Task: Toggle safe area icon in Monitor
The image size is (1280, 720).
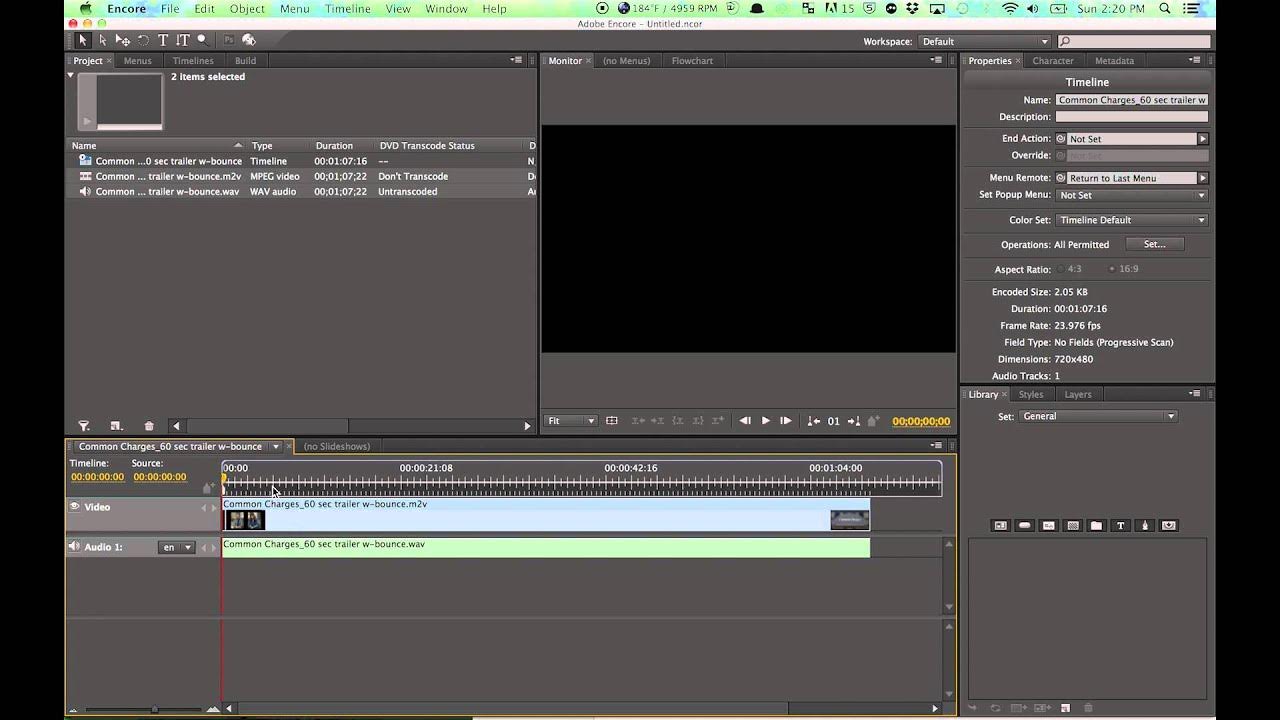Action: point(612,421)
